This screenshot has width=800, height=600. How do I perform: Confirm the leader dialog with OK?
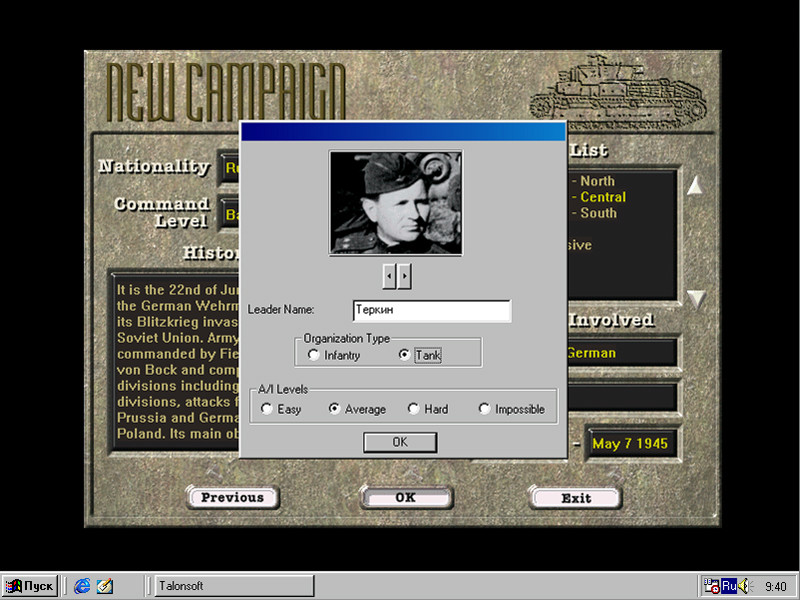click(x=400, y=442)
